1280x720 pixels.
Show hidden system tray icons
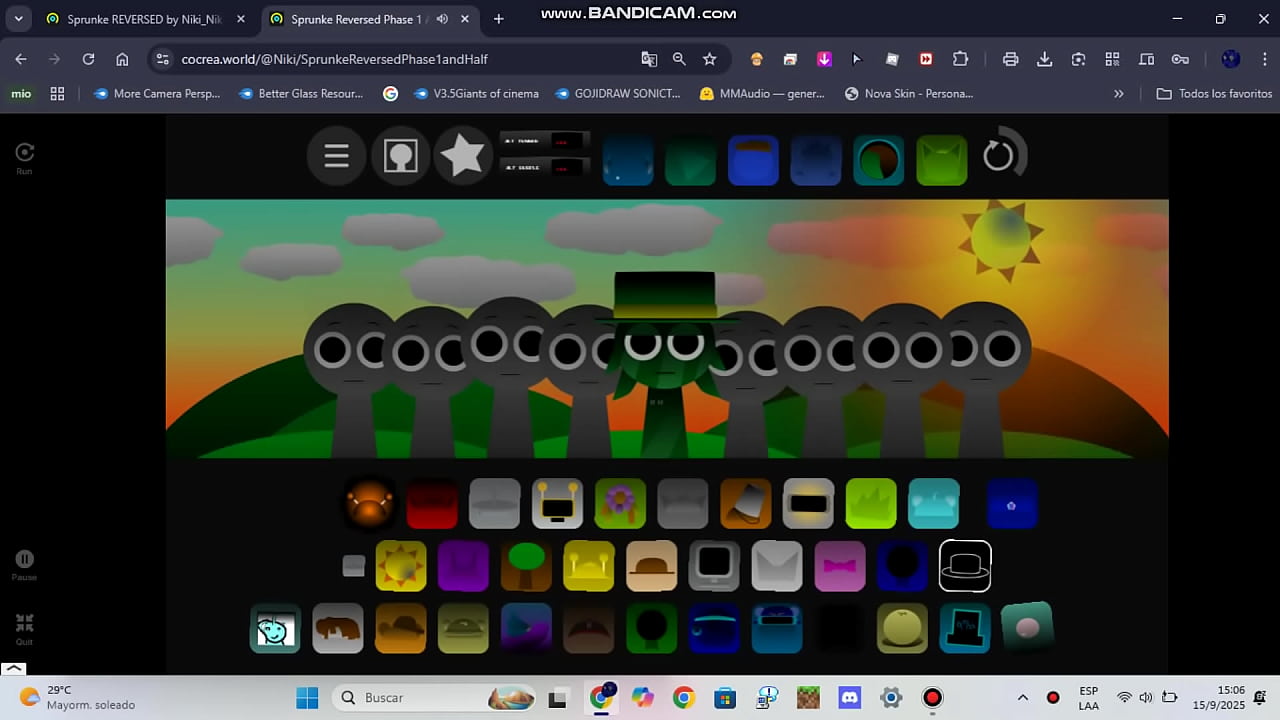pyautogui.click(x=1022, y=698)
